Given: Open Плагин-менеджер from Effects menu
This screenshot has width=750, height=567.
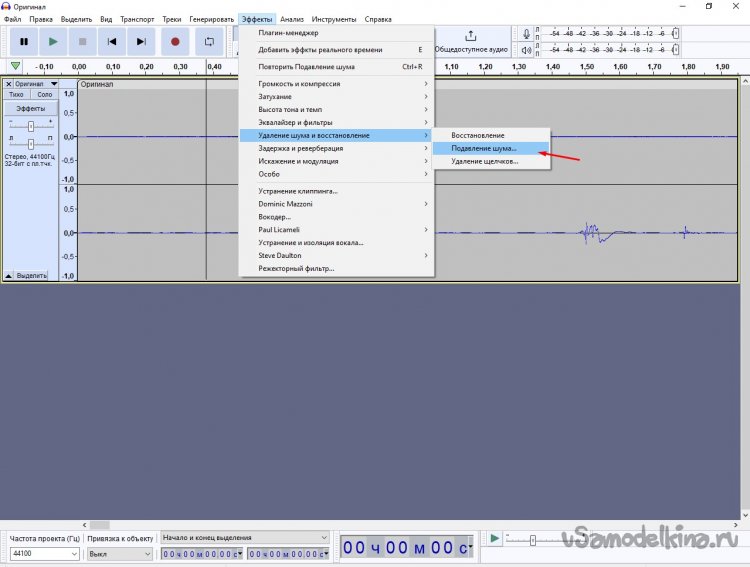Looking at the screenshot, I should (288, 33).
